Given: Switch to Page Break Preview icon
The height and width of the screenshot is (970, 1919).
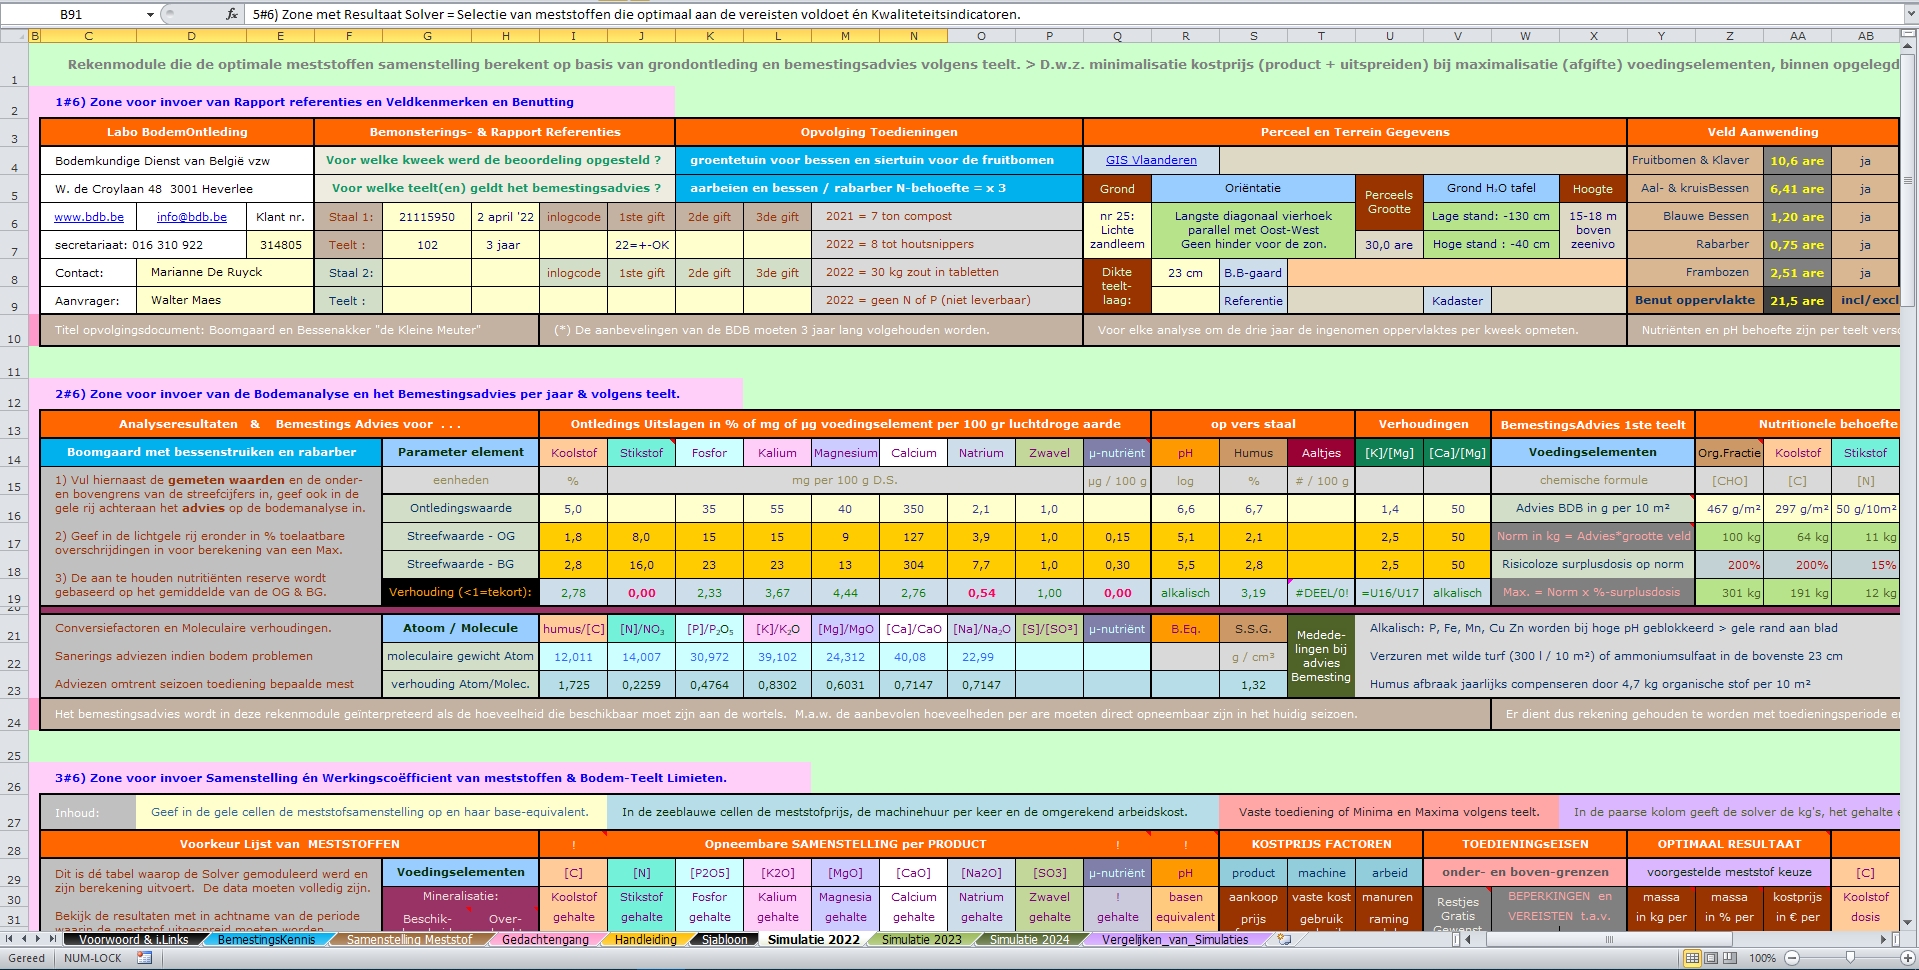Looking at the screenshot, I should [x=1731, y=958].
